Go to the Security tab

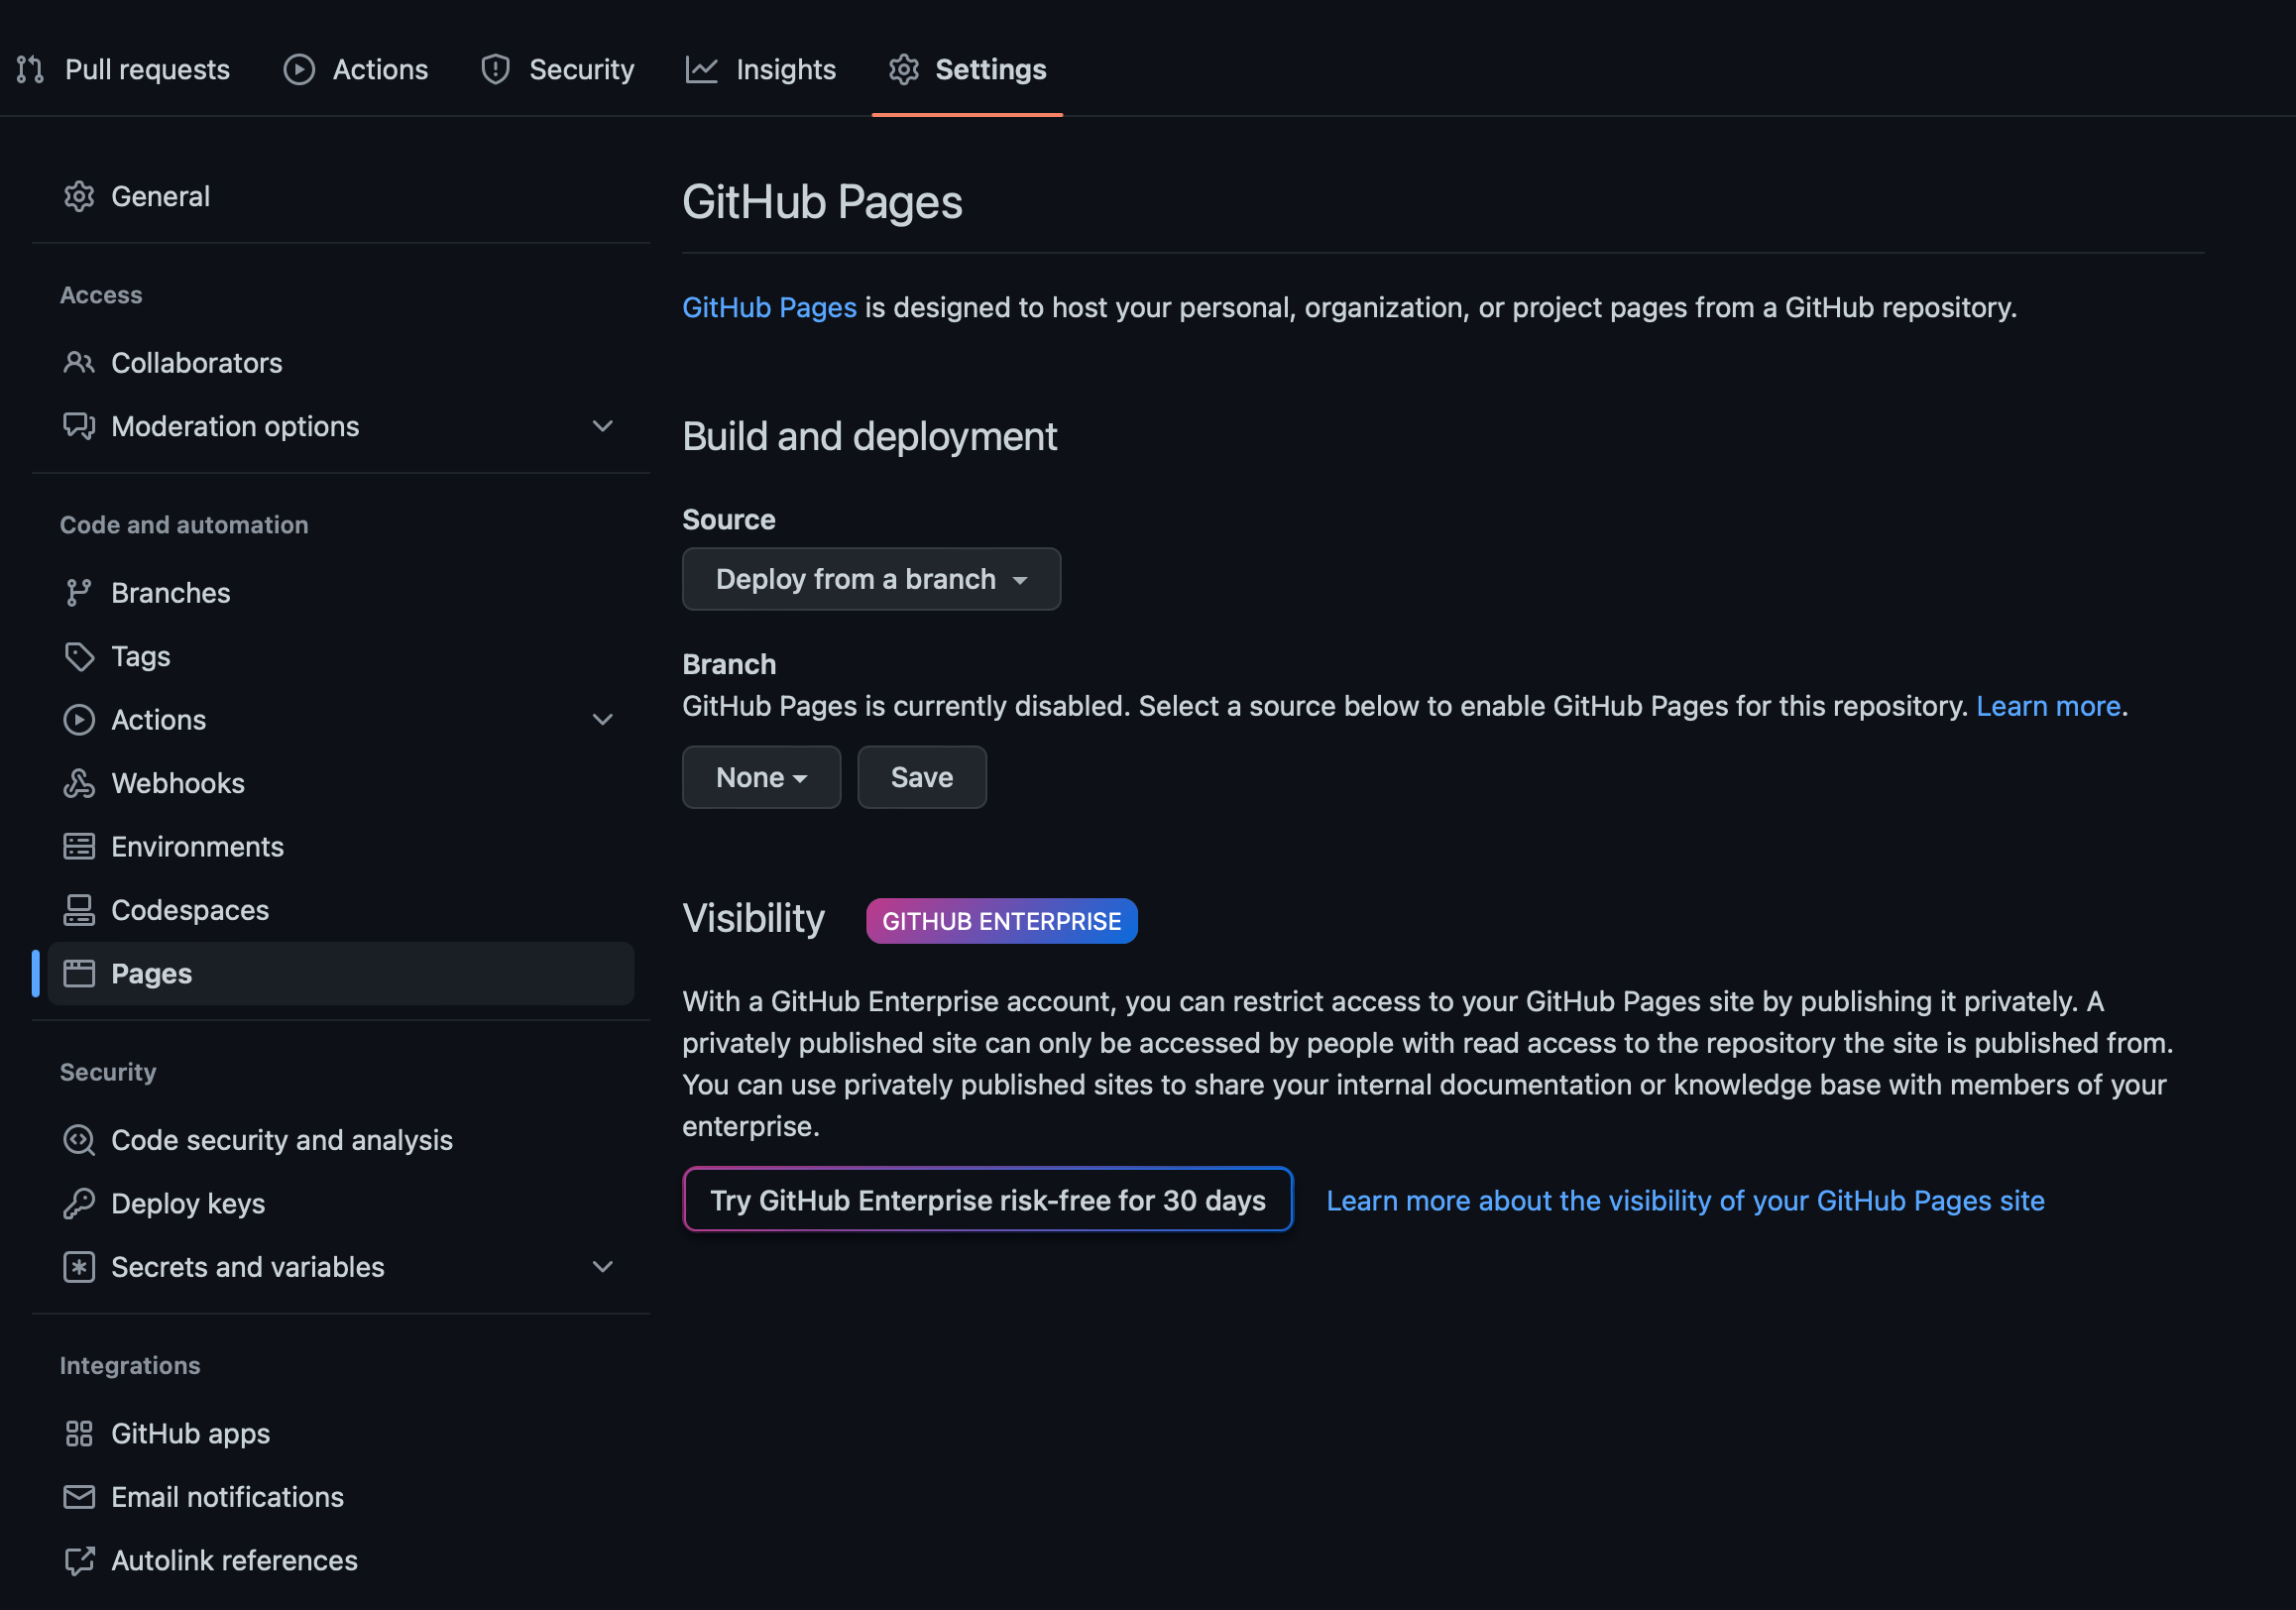point(558,69)
